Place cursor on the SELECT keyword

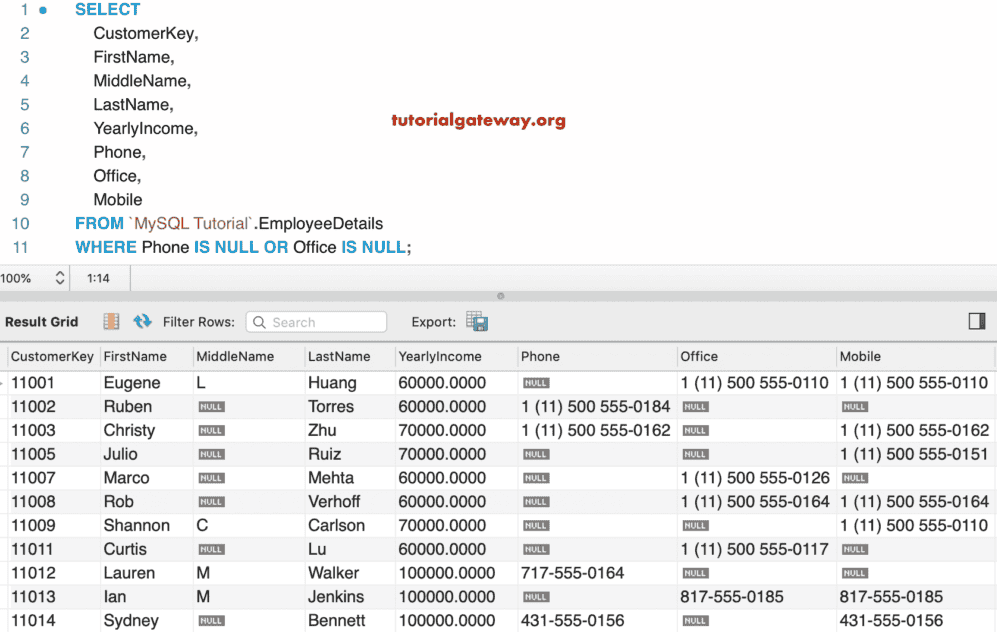(107, 10)
